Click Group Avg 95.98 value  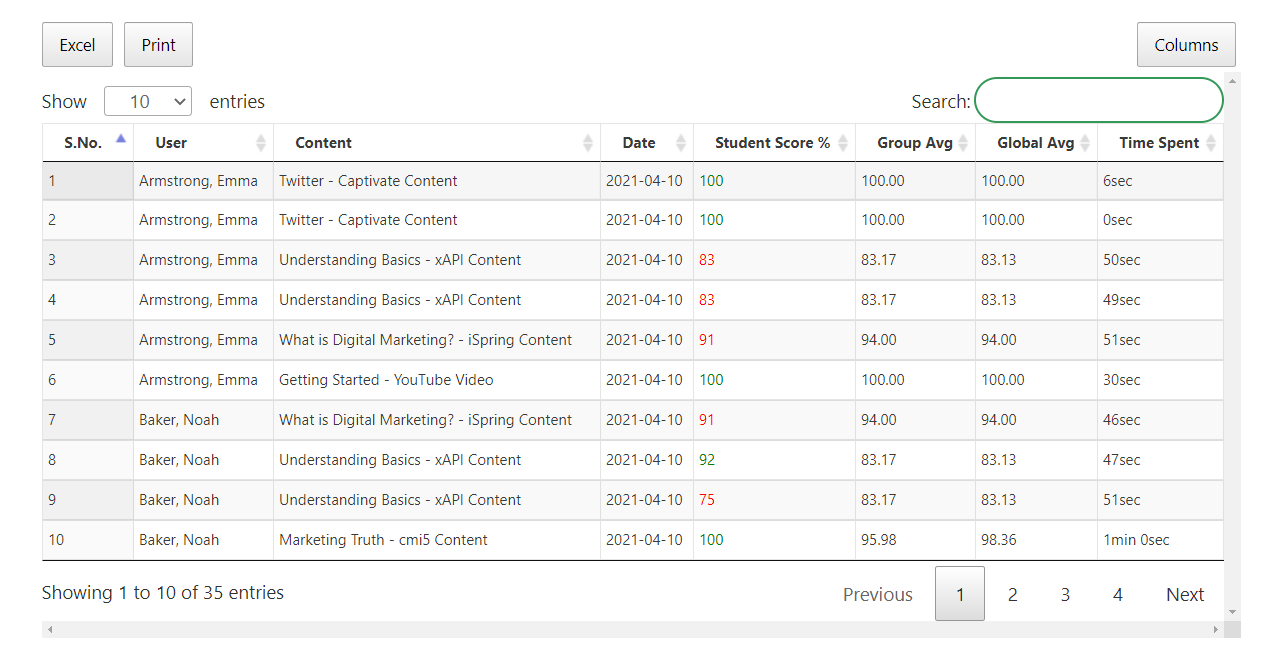[x=878, y=540]
